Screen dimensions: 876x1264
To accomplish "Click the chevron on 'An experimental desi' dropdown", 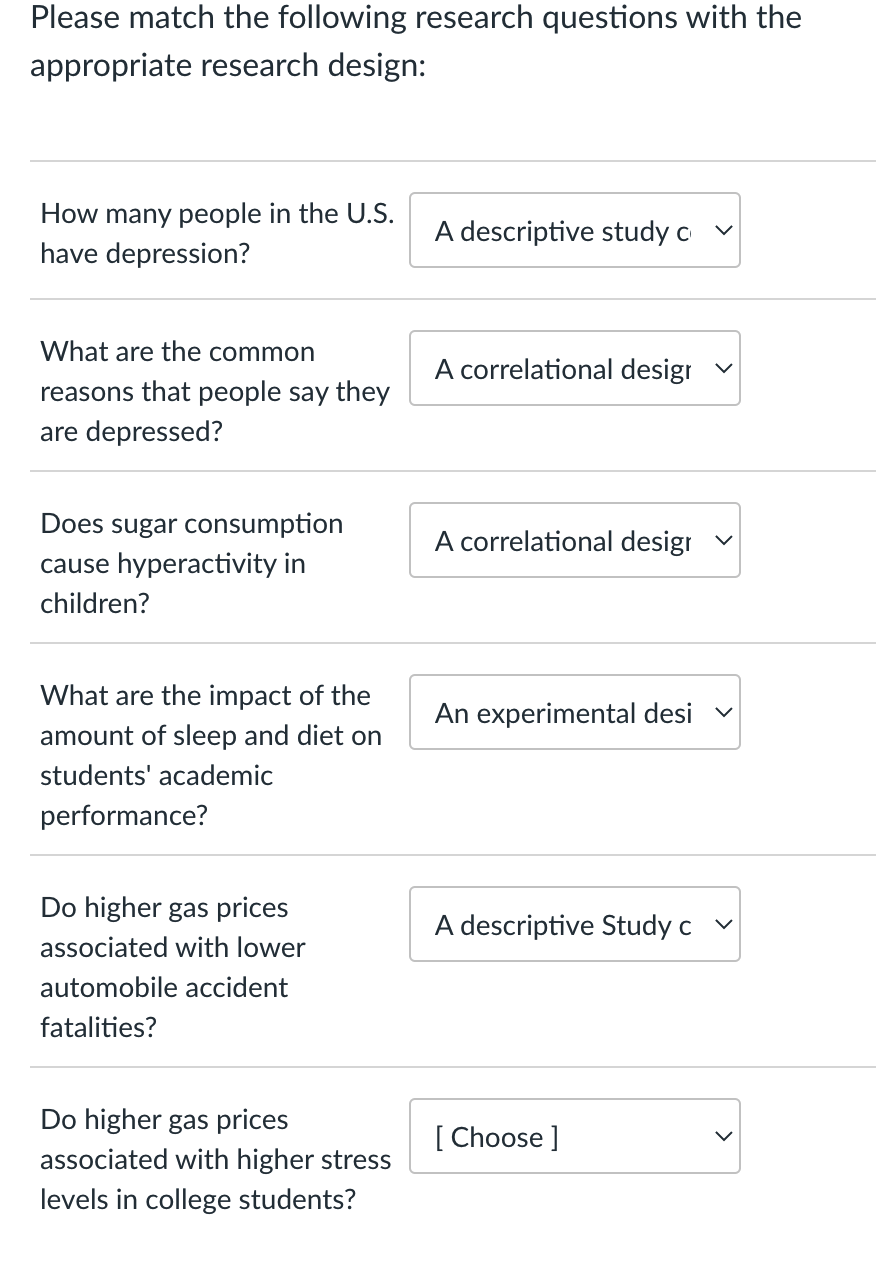I will pyautogui.click(x=722, y=712).
